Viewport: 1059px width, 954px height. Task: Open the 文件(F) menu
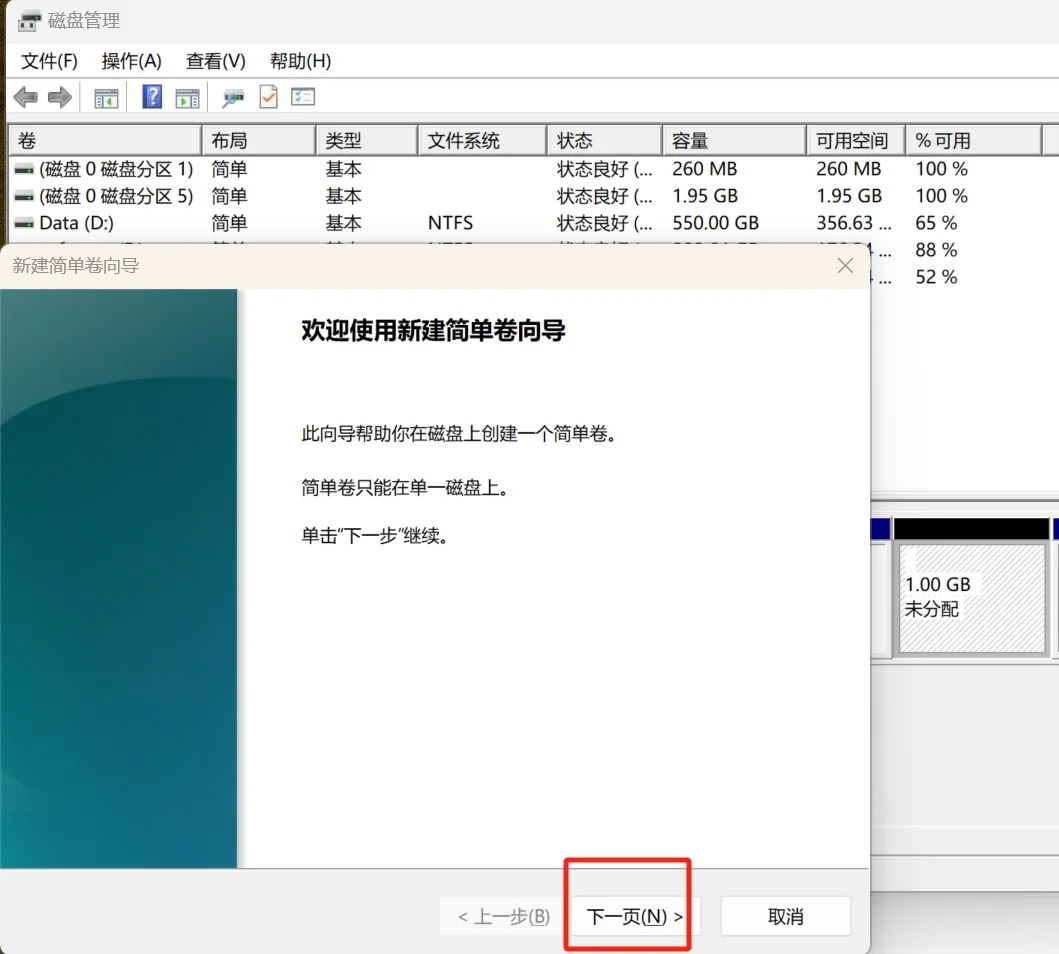49,61
